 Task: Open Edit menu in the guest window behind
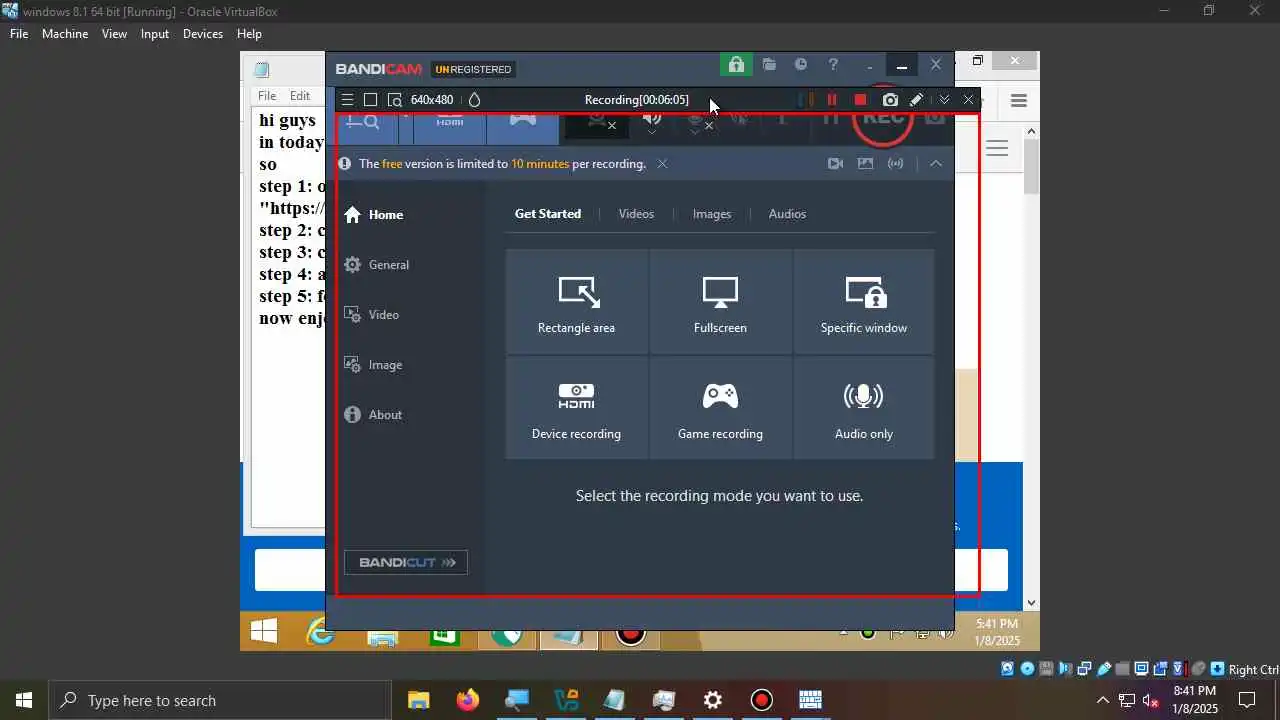coord(300,96)
